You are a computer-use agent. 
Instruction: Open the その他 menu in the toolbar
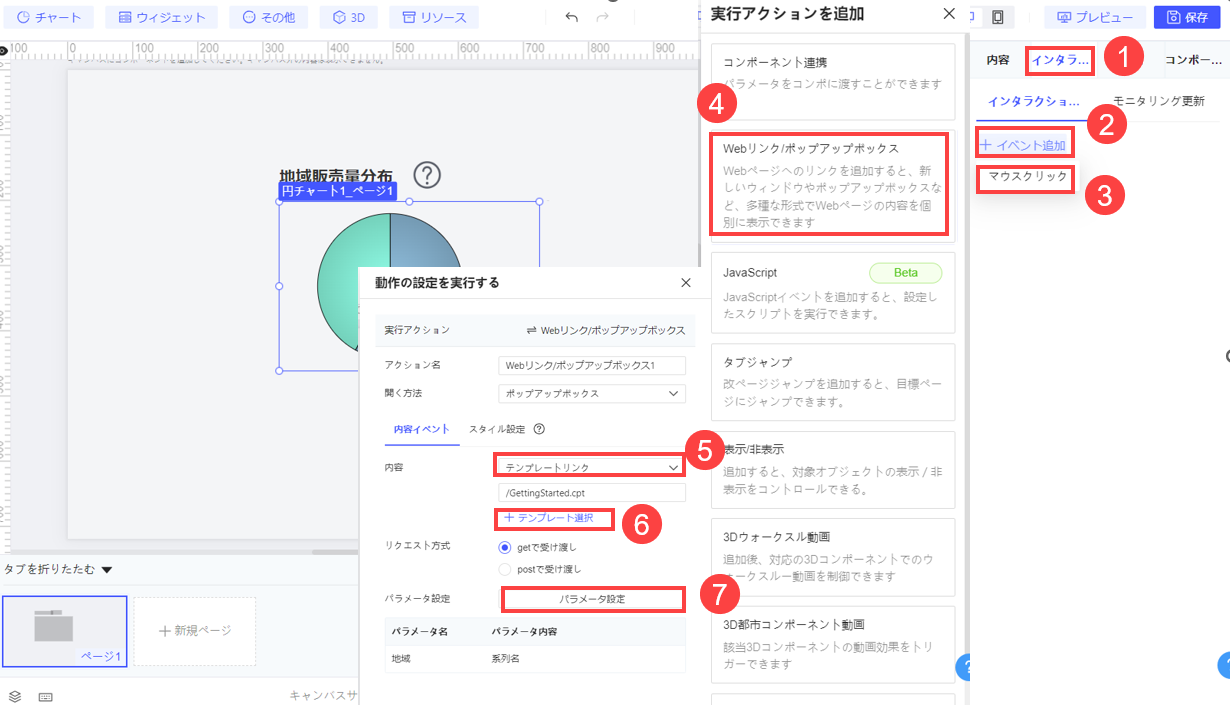coord(268,17)
